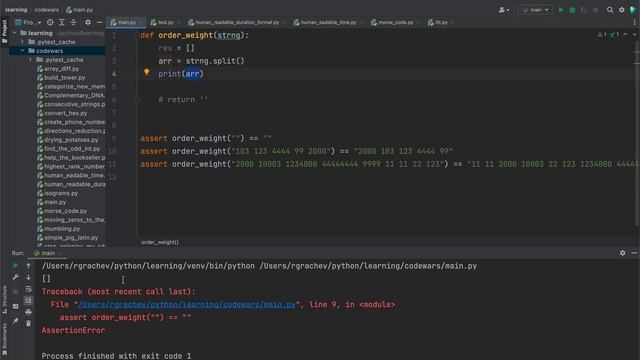The height and width of the screenshot is (360, 640).
Task: Click select opened file target icon
Action: point(50,22)
